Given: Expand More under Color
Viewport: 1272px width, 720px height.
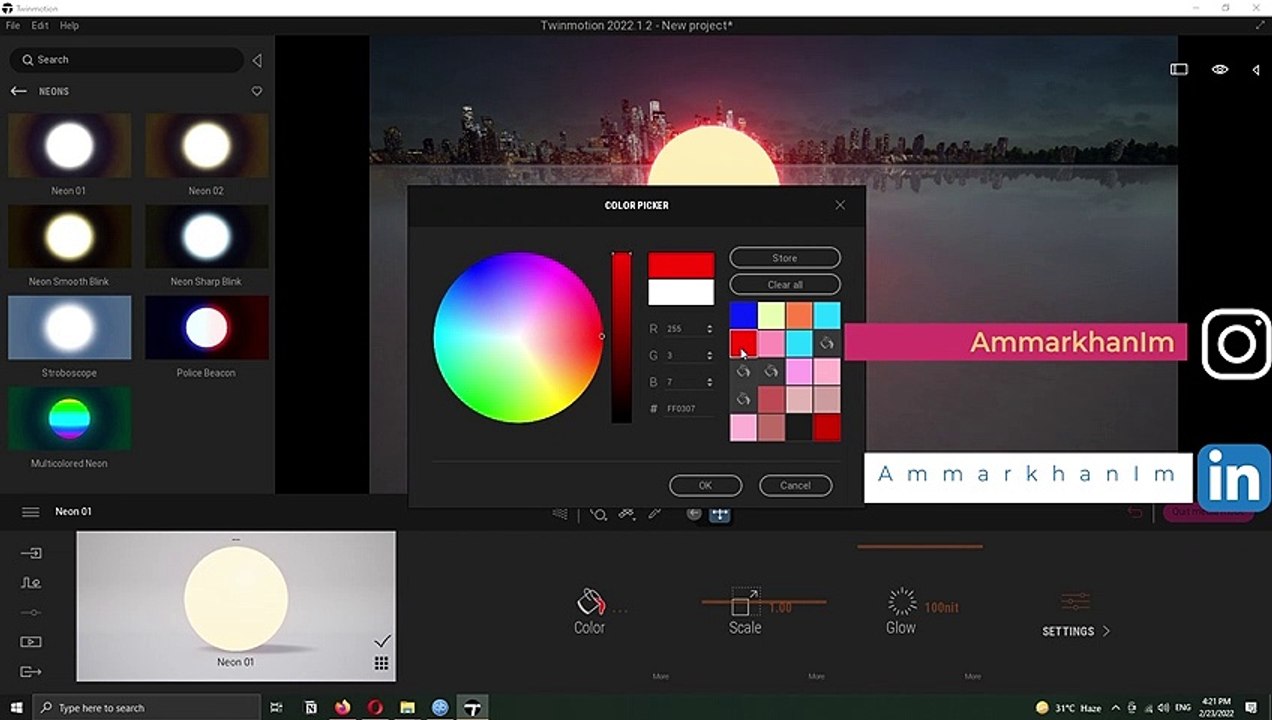Looking at the screenshot, I should click(661, 677).
